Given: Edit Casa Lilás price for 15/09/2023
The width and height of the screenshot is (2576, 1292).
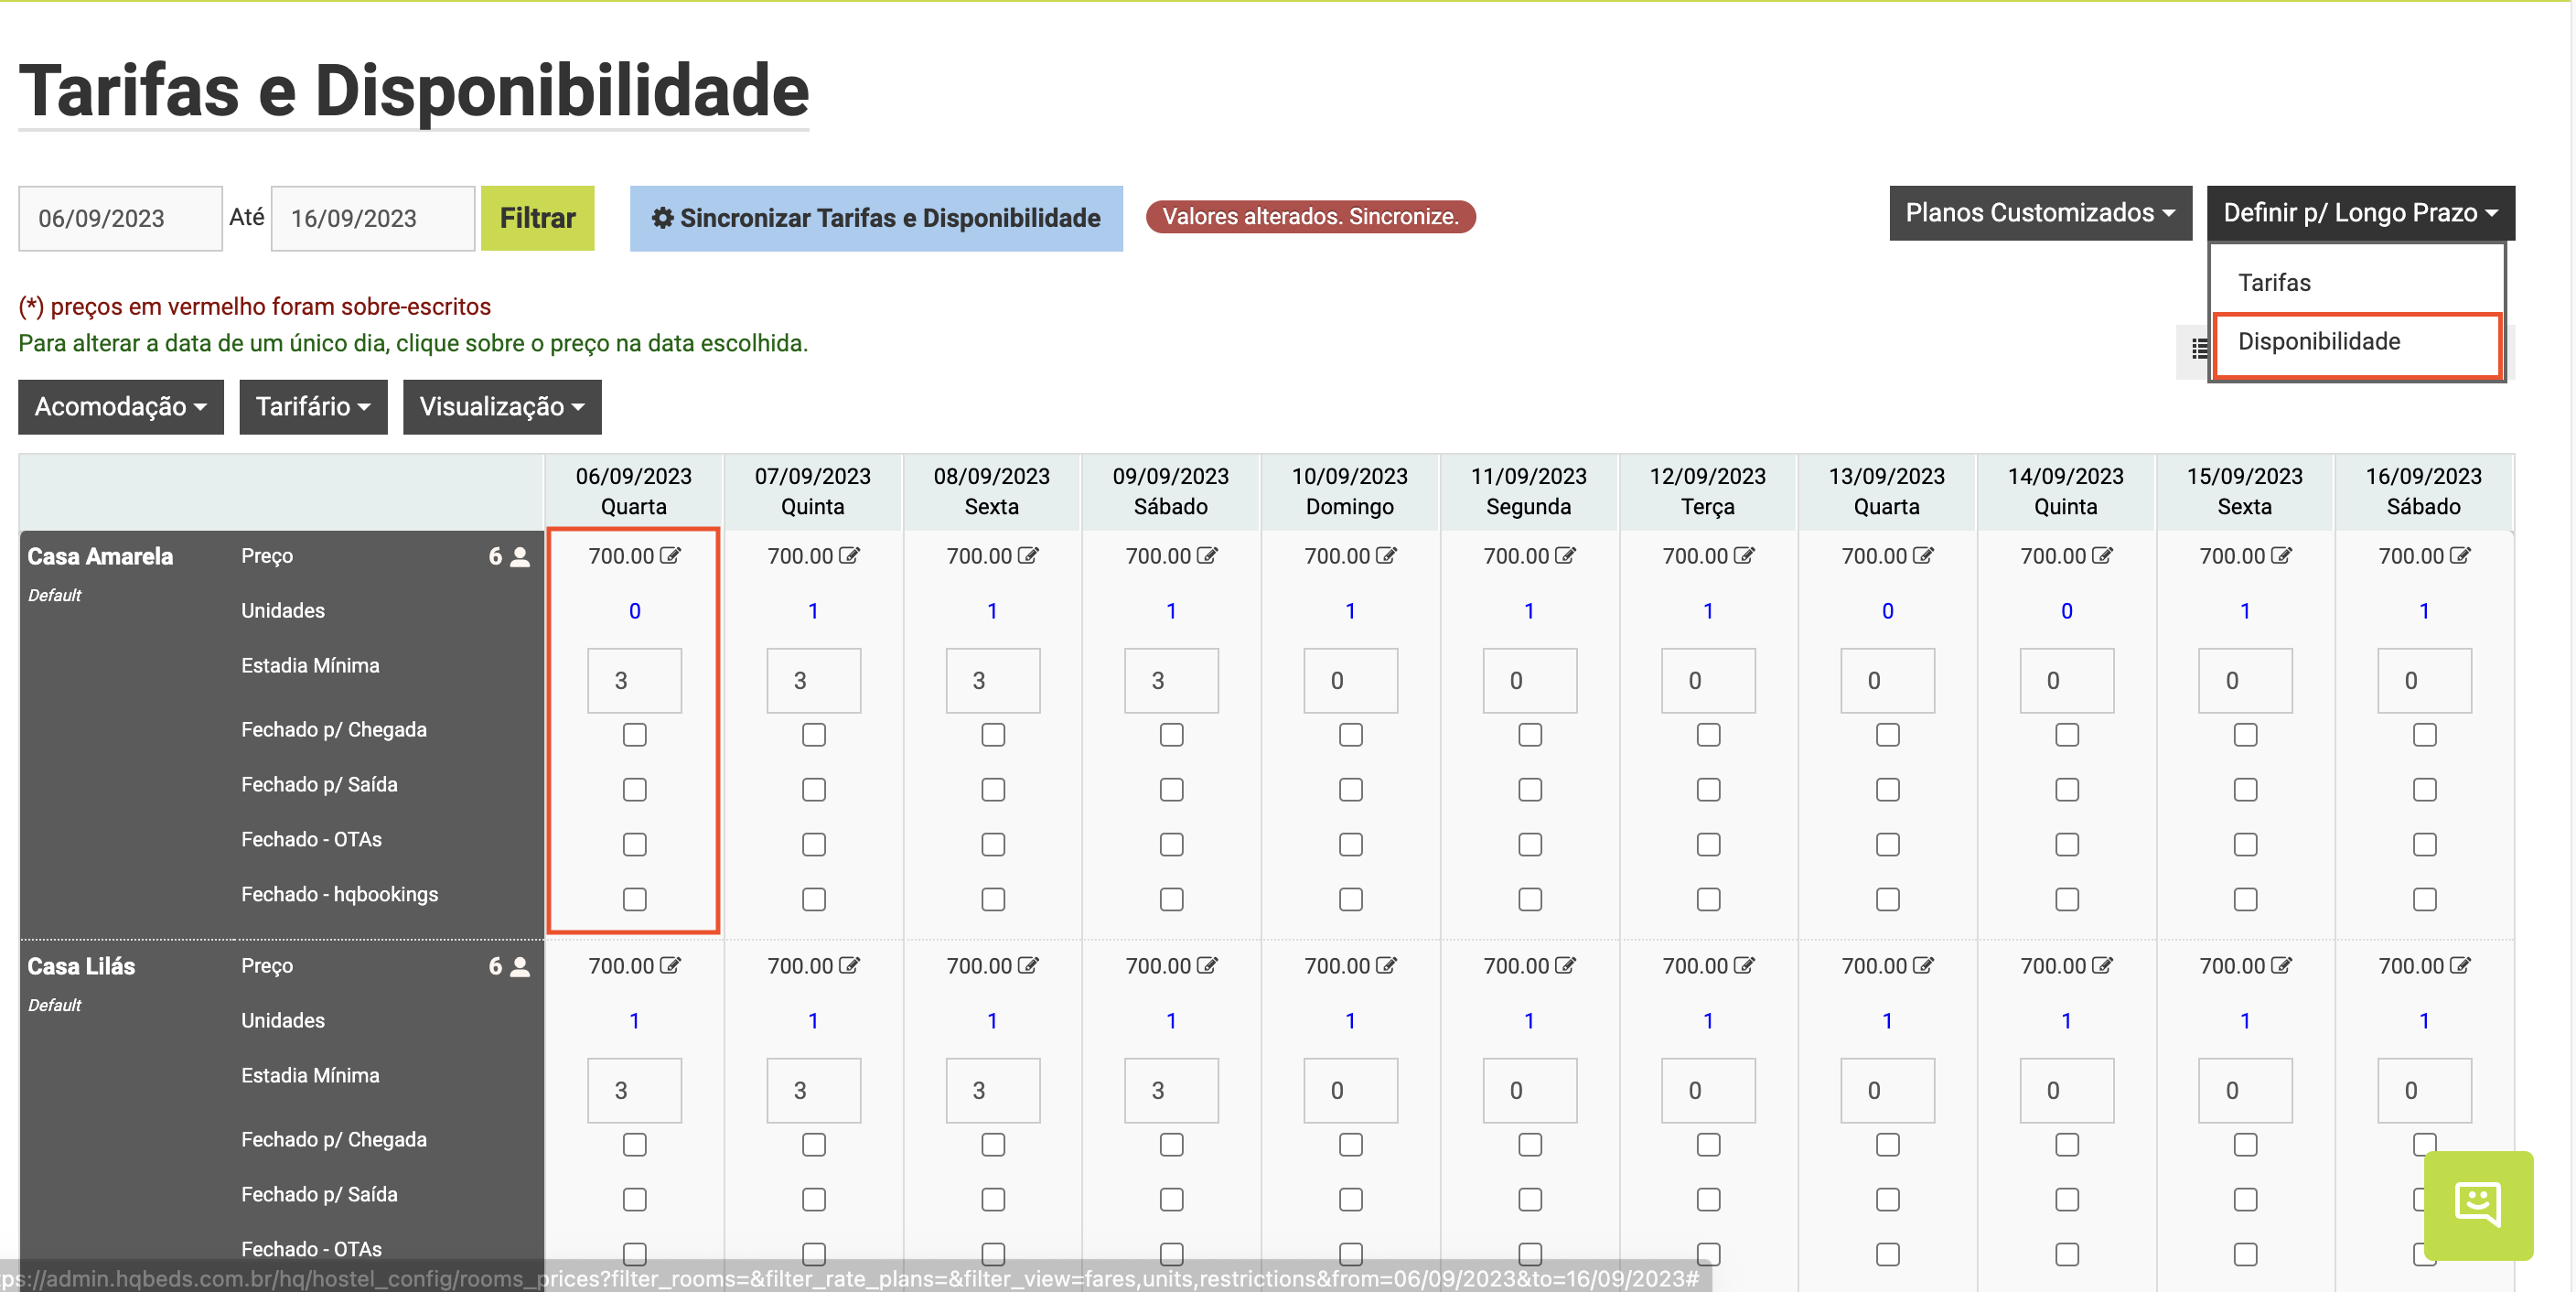Looking at the screenshot, I should coord(2281,965).
